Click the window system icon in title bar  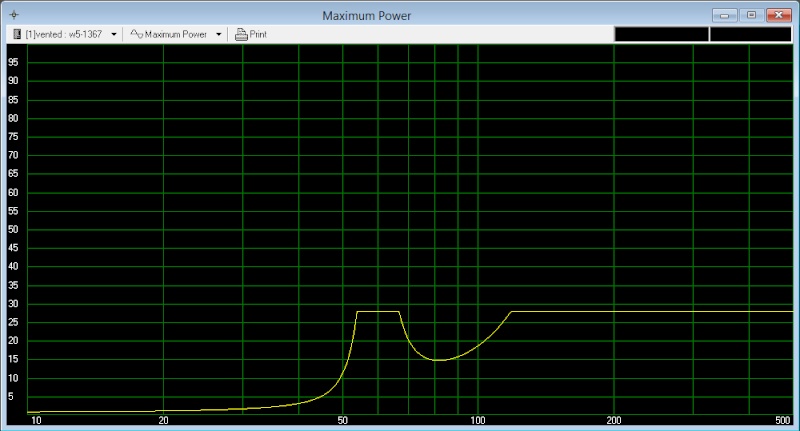(x=14, y=15)
